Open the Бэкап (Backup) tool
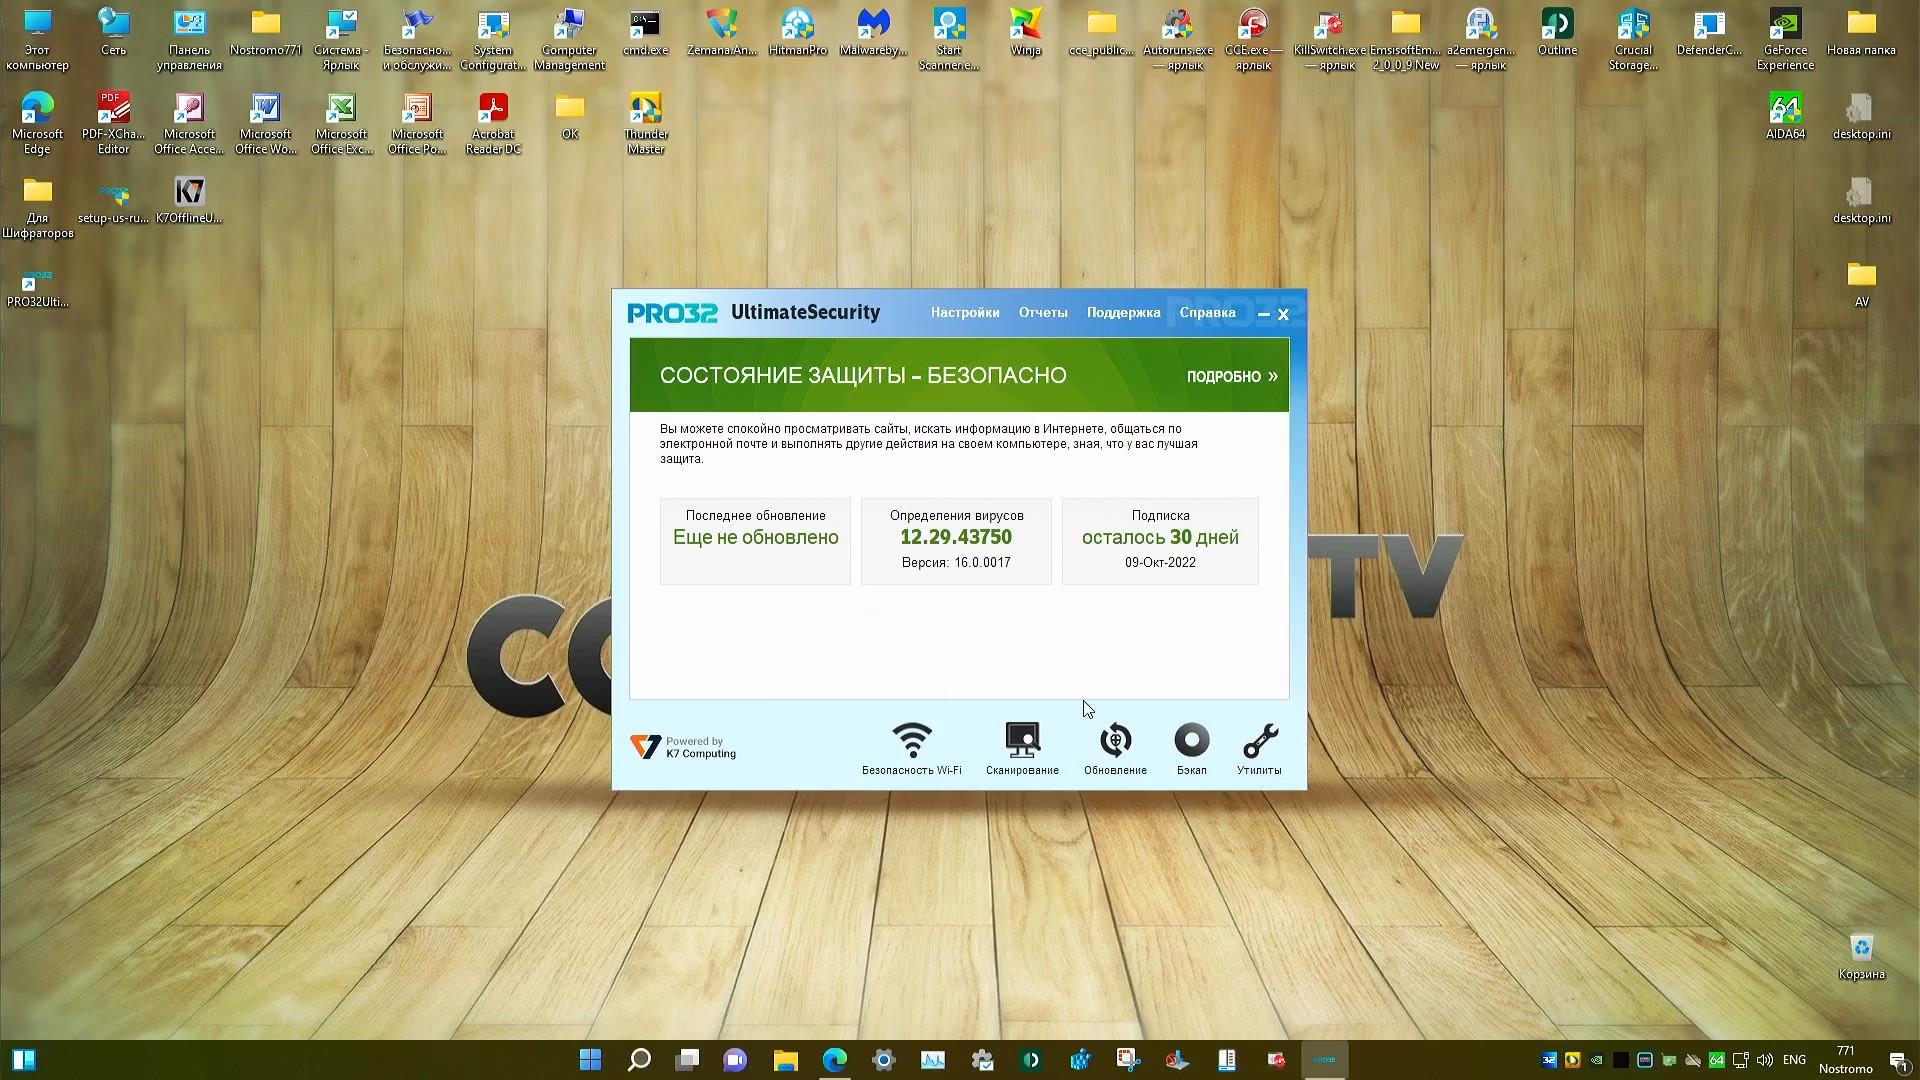Viewport: 1920px width, 1080px height. pyautogui.click(x=1191, y=742)
